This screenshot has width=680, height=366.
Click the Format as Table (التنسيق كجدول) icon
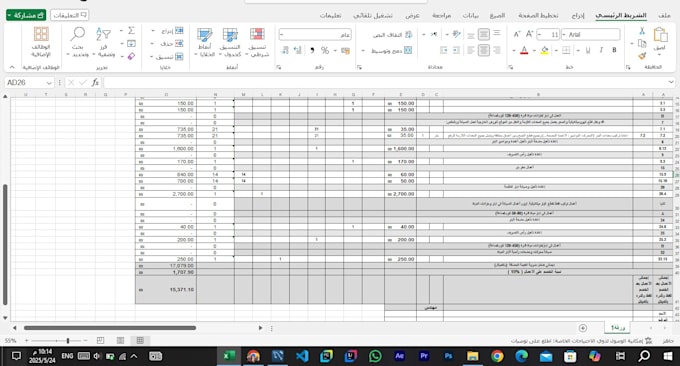click(230, 34)
